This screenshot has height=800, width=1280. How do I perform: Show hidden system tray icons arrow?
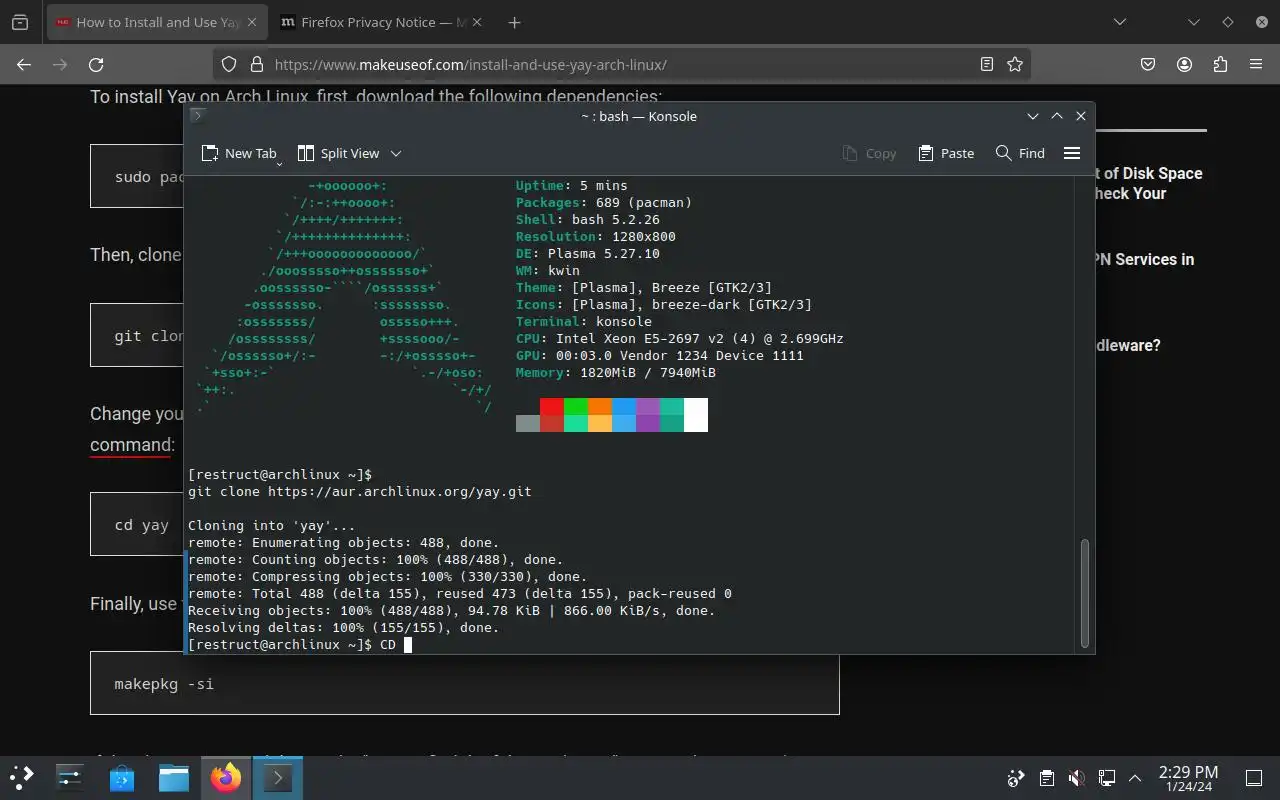(1135, 778)
